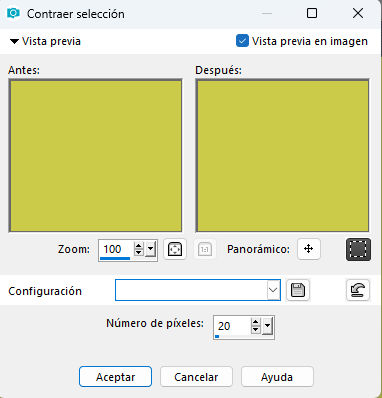Open the Número de píxeles dropdown arrow
Viewport: 382px width, 398px height.
point(268,326)
